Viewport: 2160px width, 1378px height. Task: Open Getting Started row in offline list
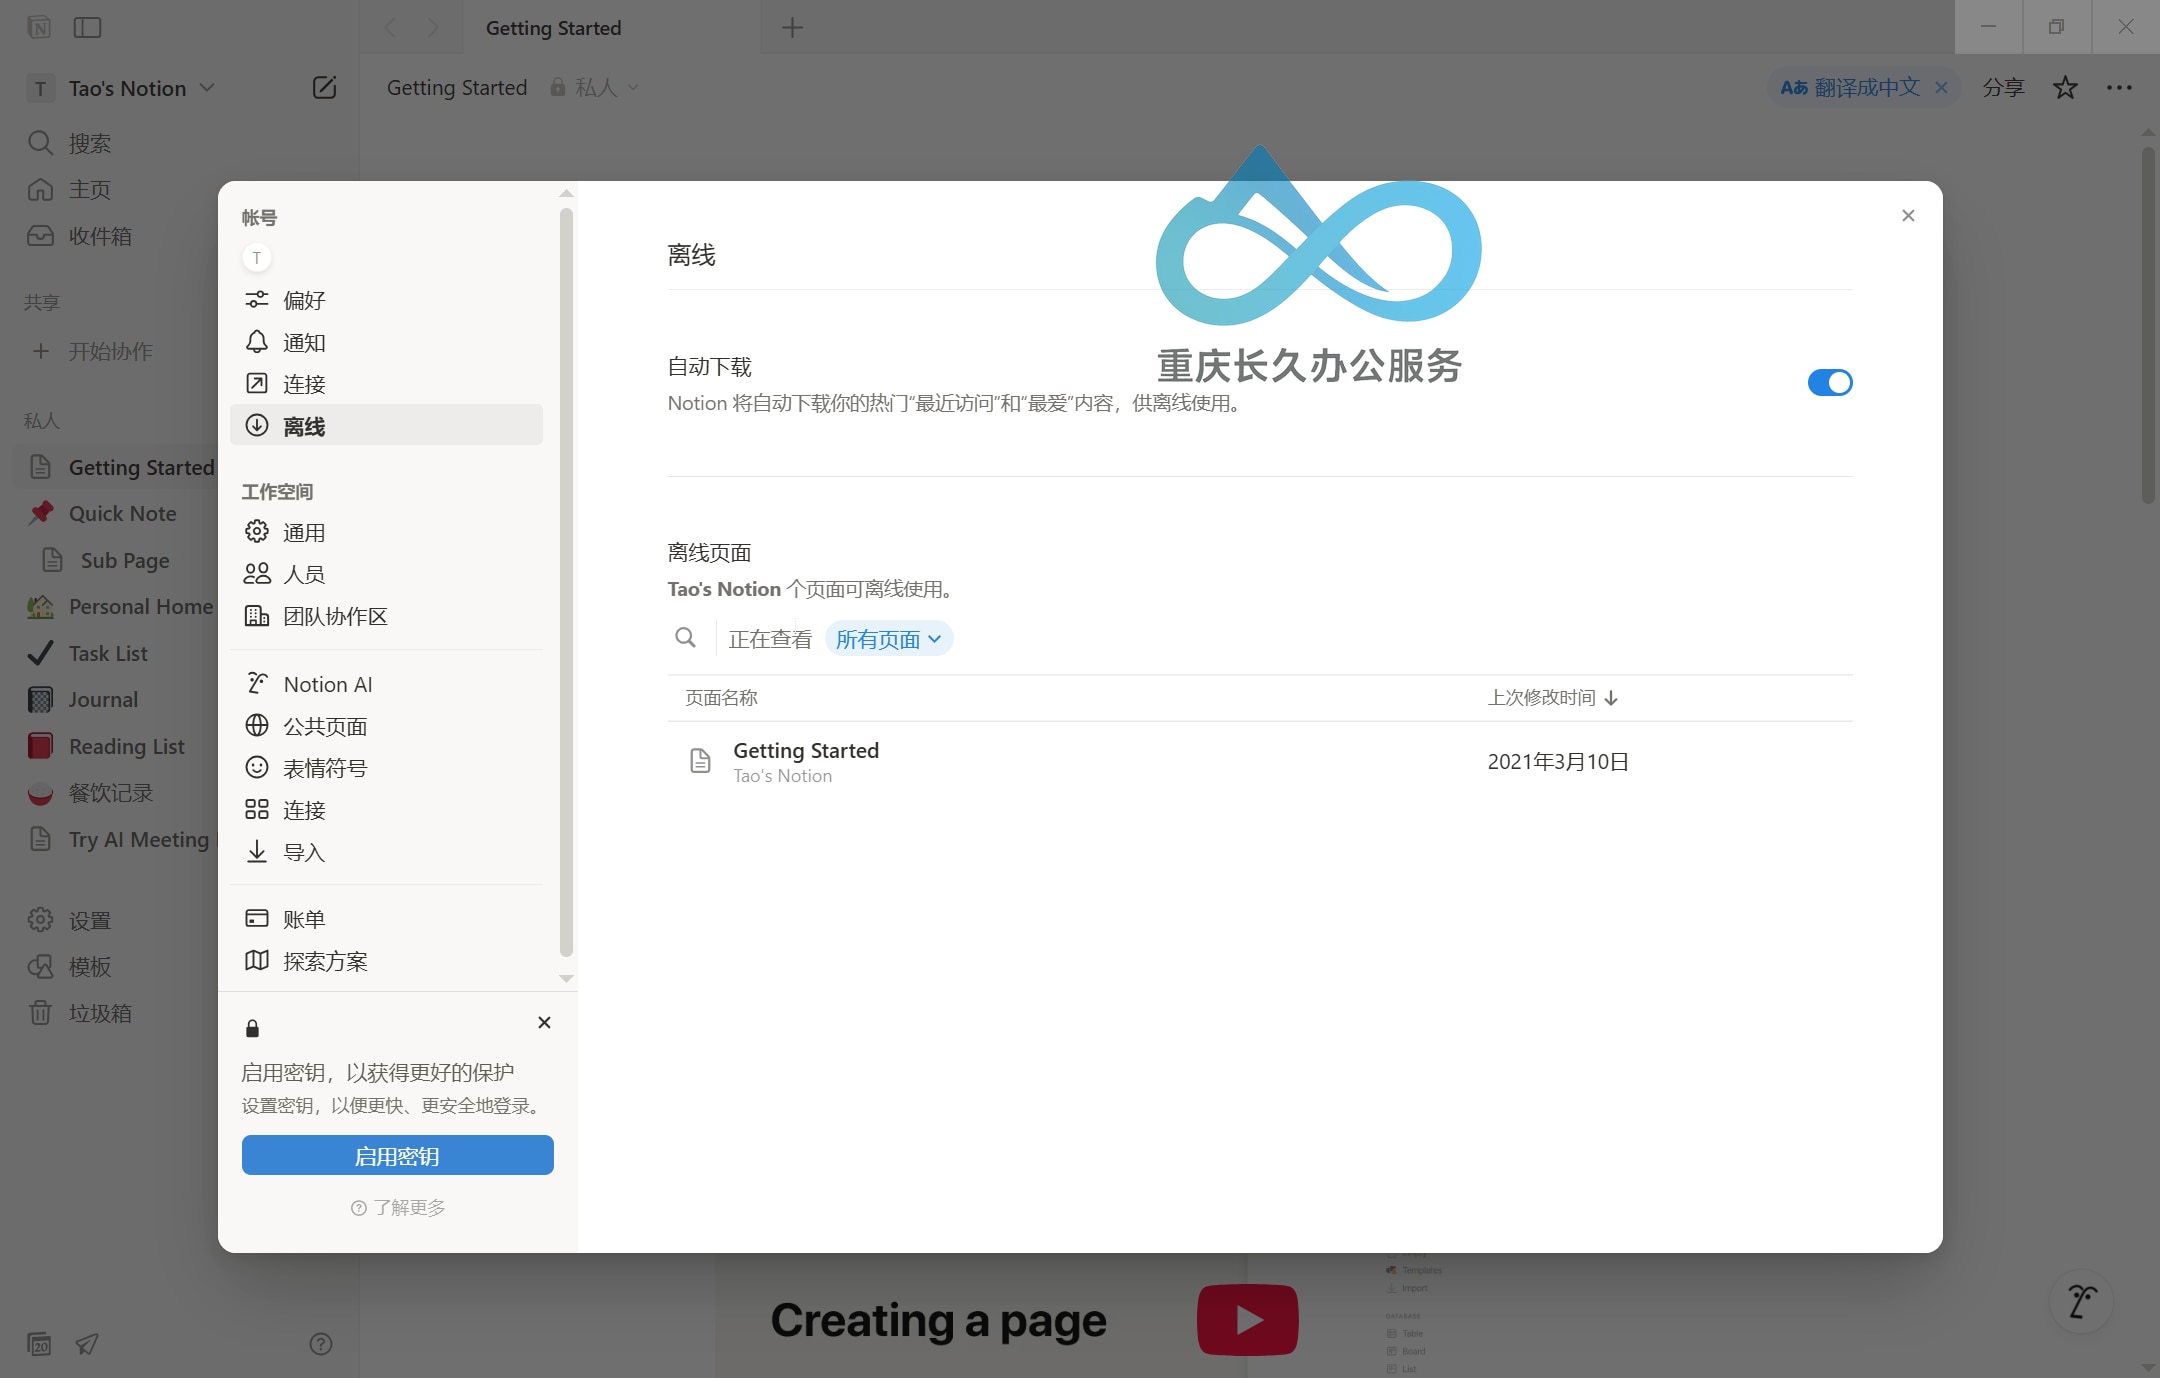[1260, 762]
